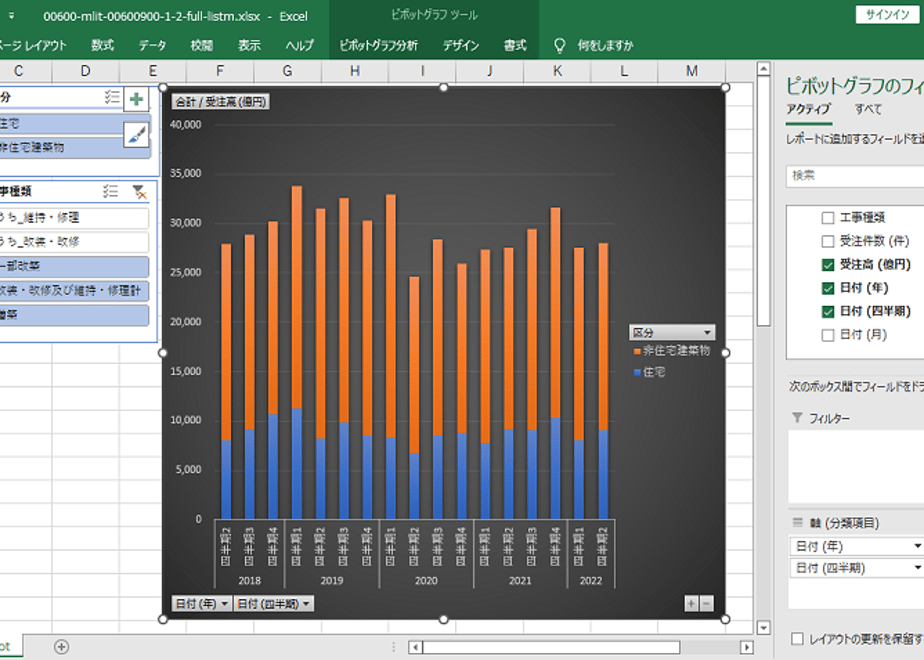Click the 40,000 value axis label
This screenshot has width=924, height=660.
[186, 125]
